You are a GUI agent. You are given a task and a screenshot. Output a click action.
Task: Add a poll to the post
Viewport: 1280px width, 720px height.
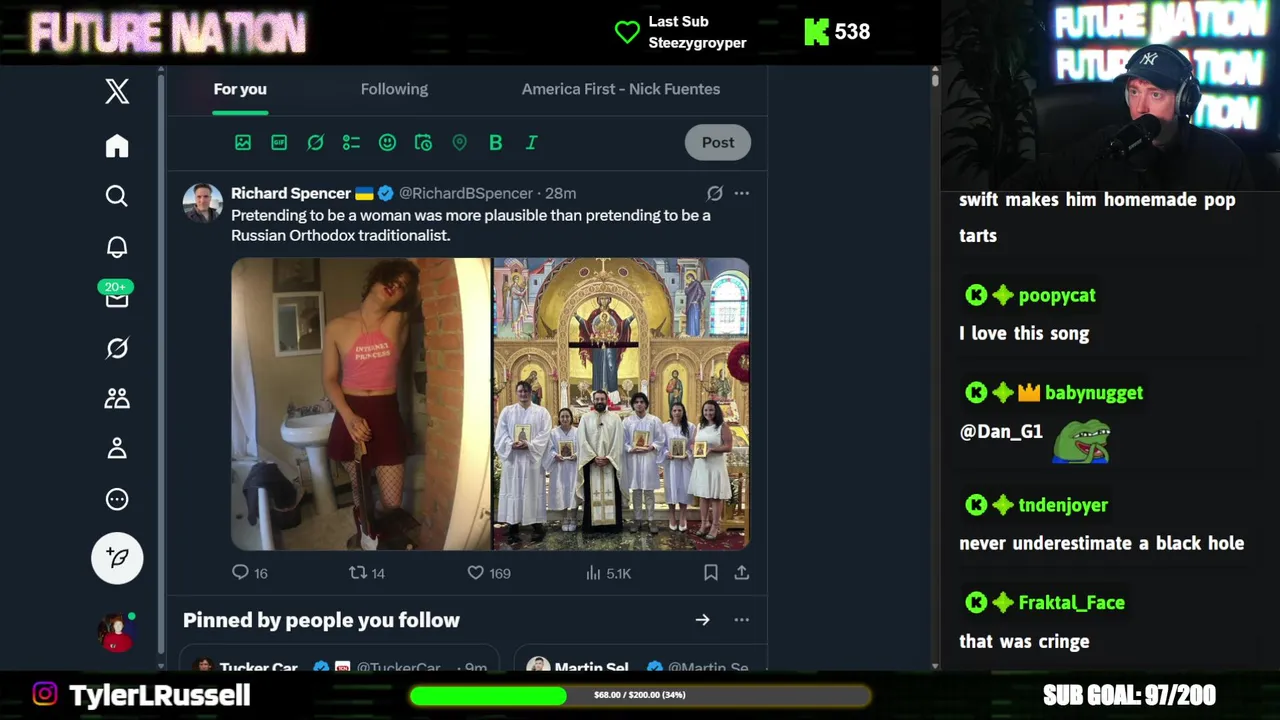[351, 143]
